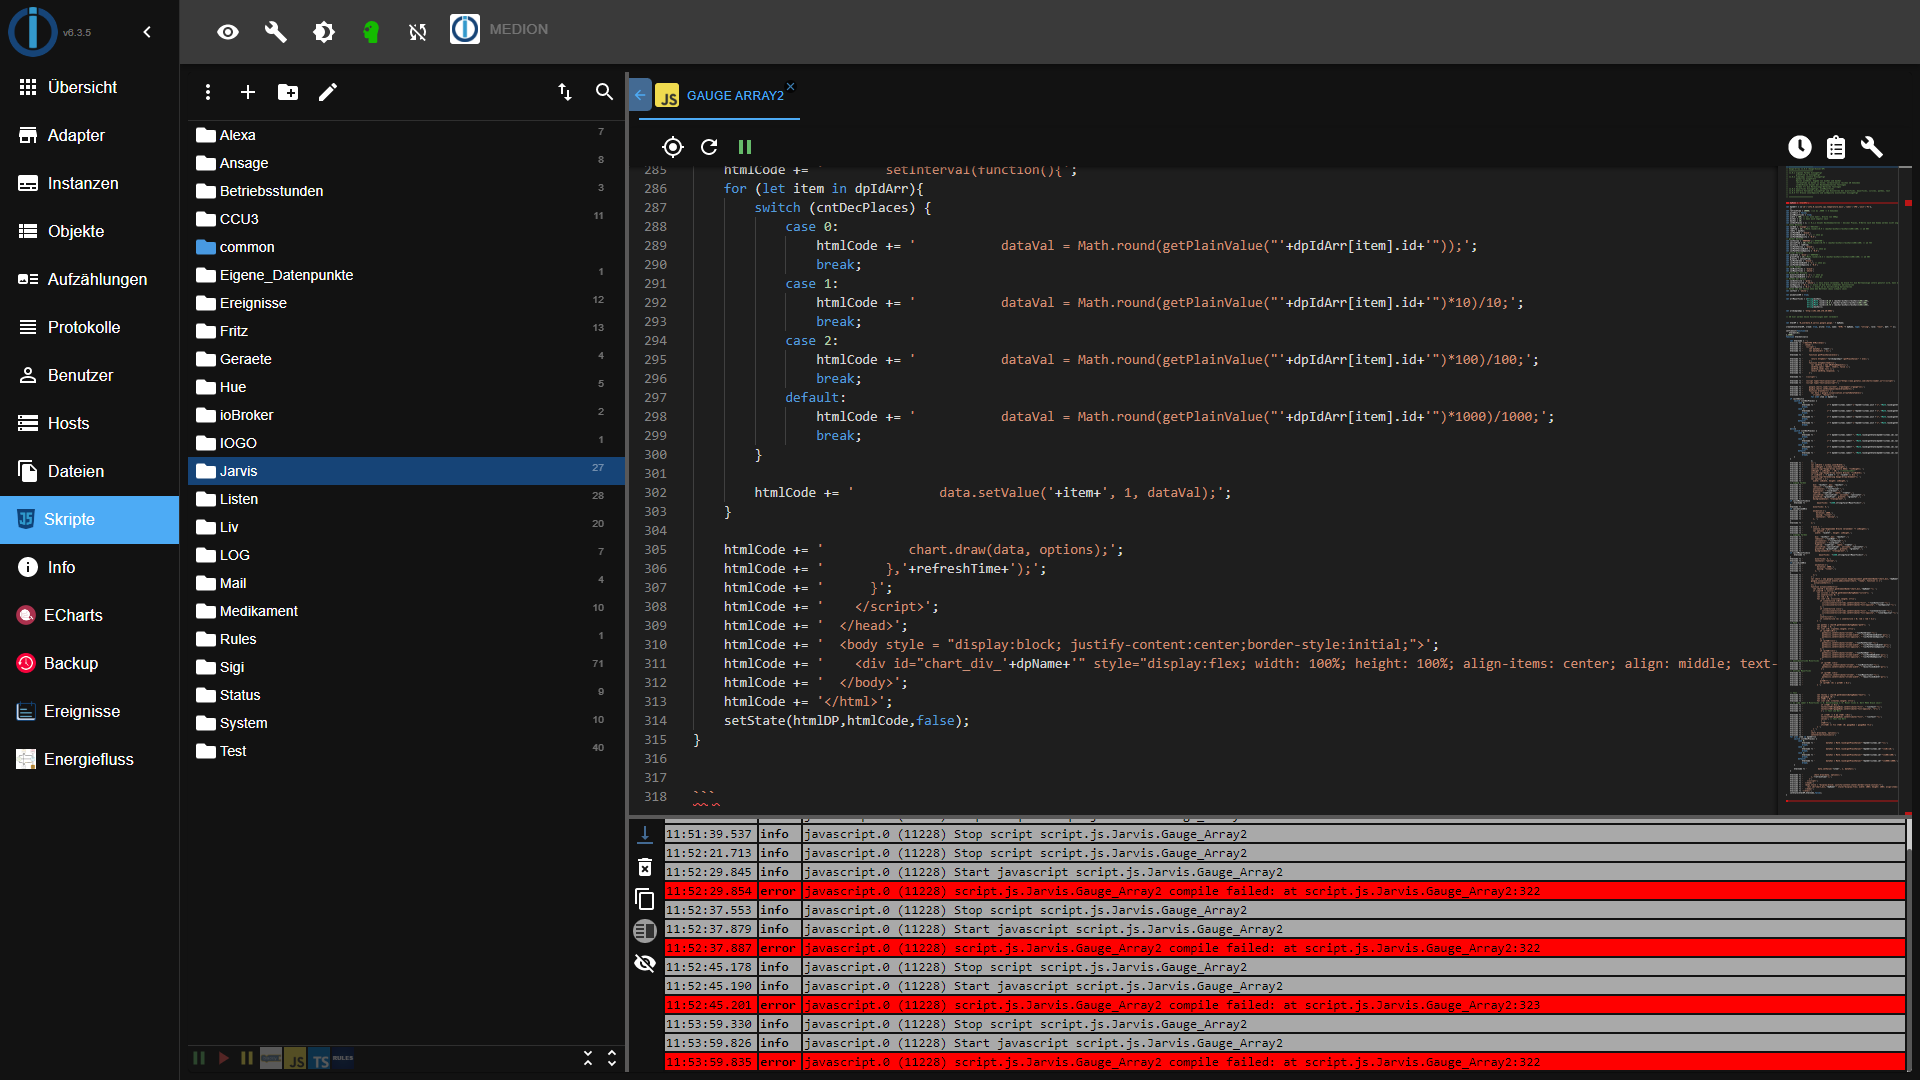
Task: Open the cron clock icon in the editor toolbar
Action: pyautogui.click(x=1800, y=147)
